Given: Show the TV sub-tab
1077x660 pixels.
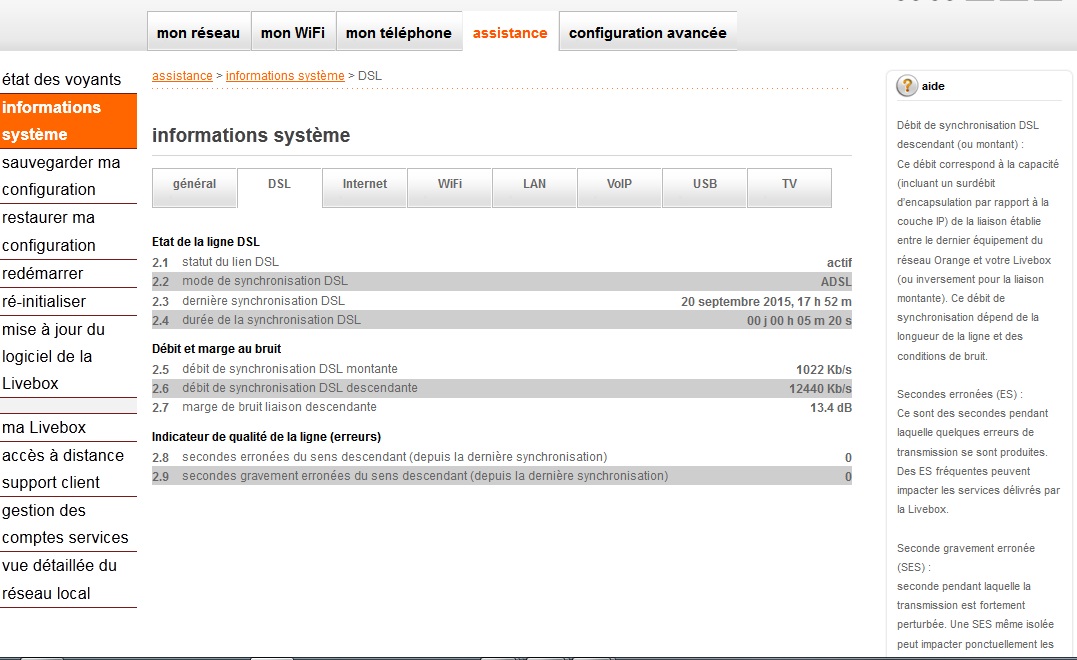Looking at the screenshot, I should [789, 185].
